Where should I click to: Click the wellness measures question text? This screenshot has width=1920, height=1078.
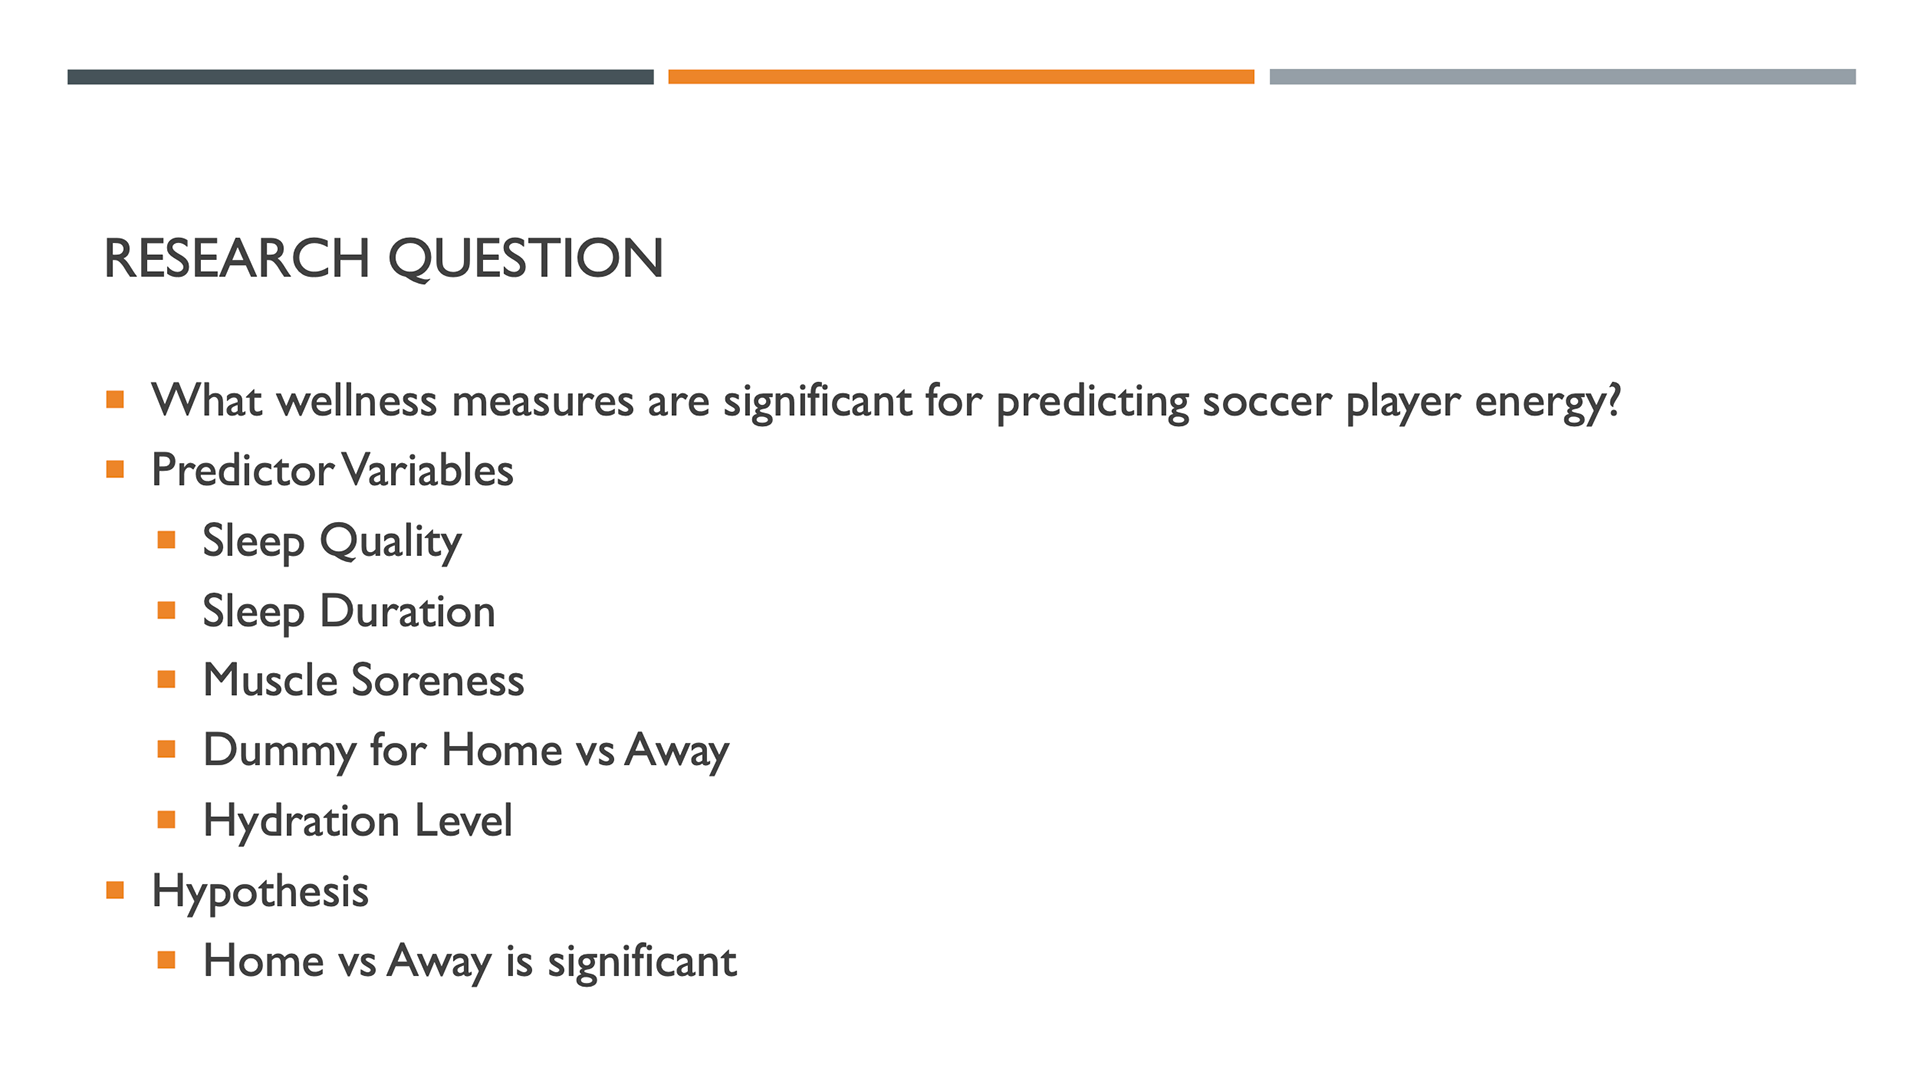(x=886, y=402)
